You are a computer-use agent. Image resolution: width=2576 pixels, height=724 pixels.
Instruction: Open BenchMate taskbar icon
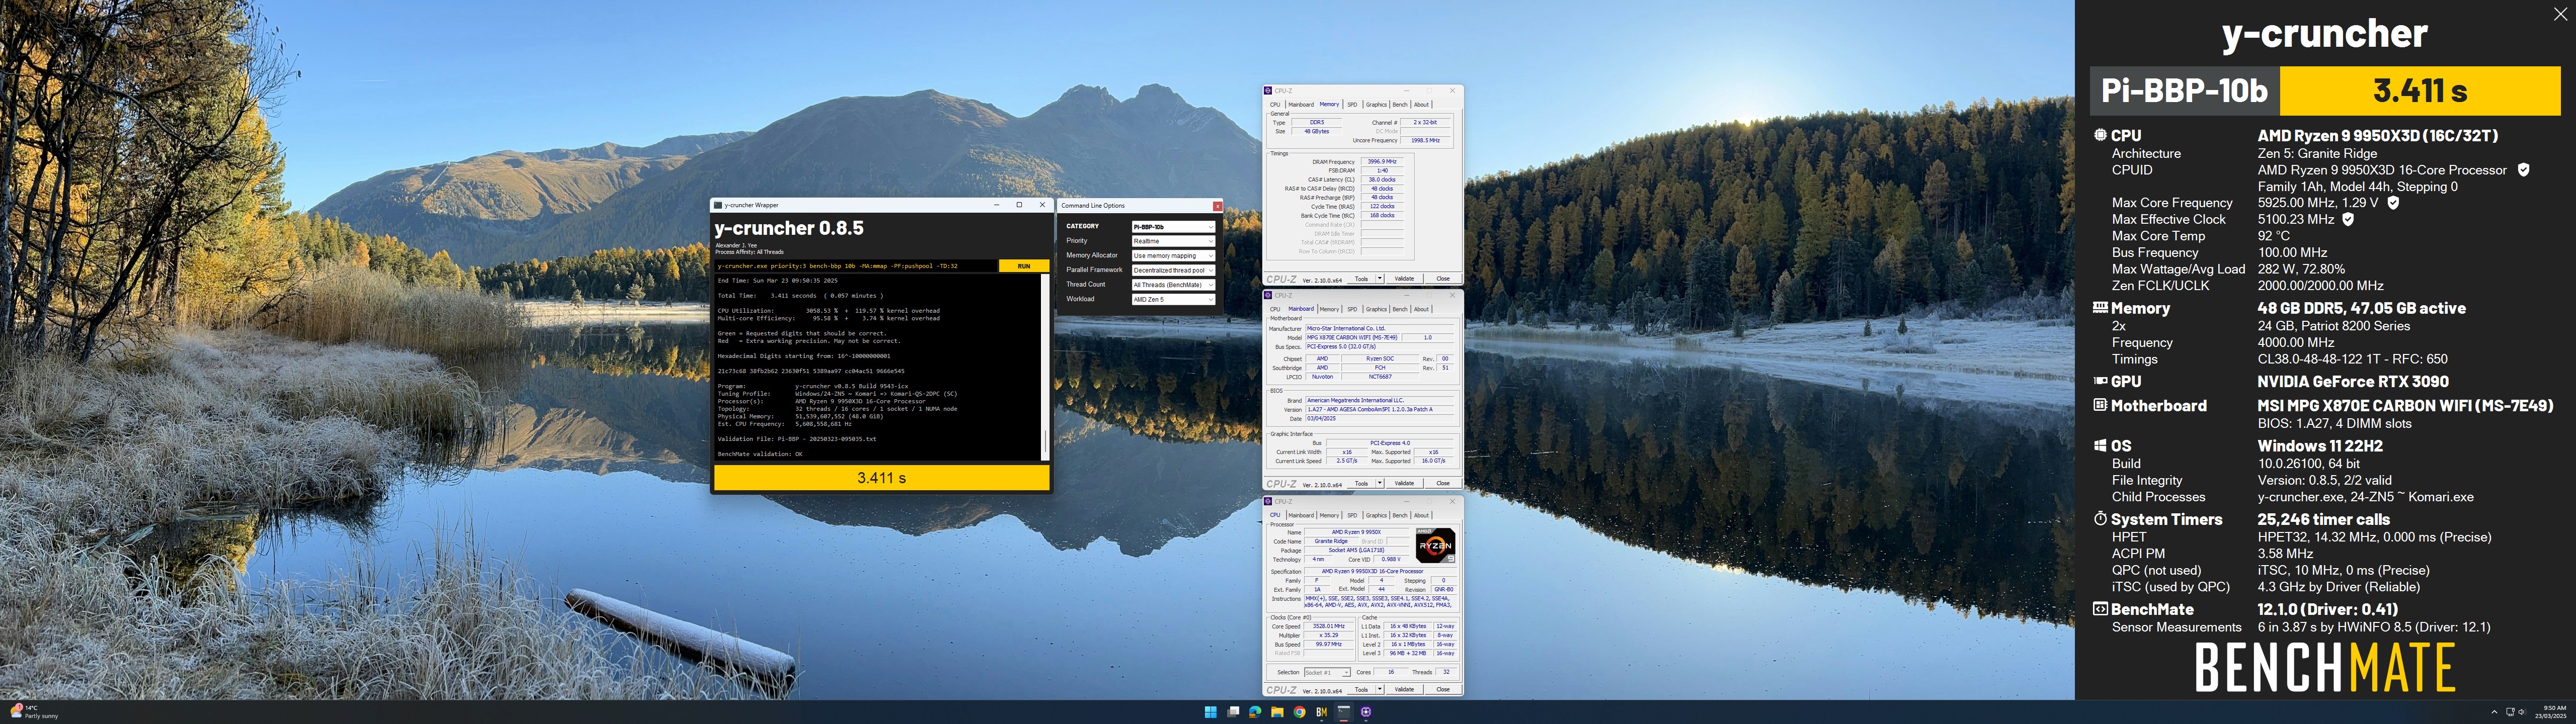click(1321, 712)
